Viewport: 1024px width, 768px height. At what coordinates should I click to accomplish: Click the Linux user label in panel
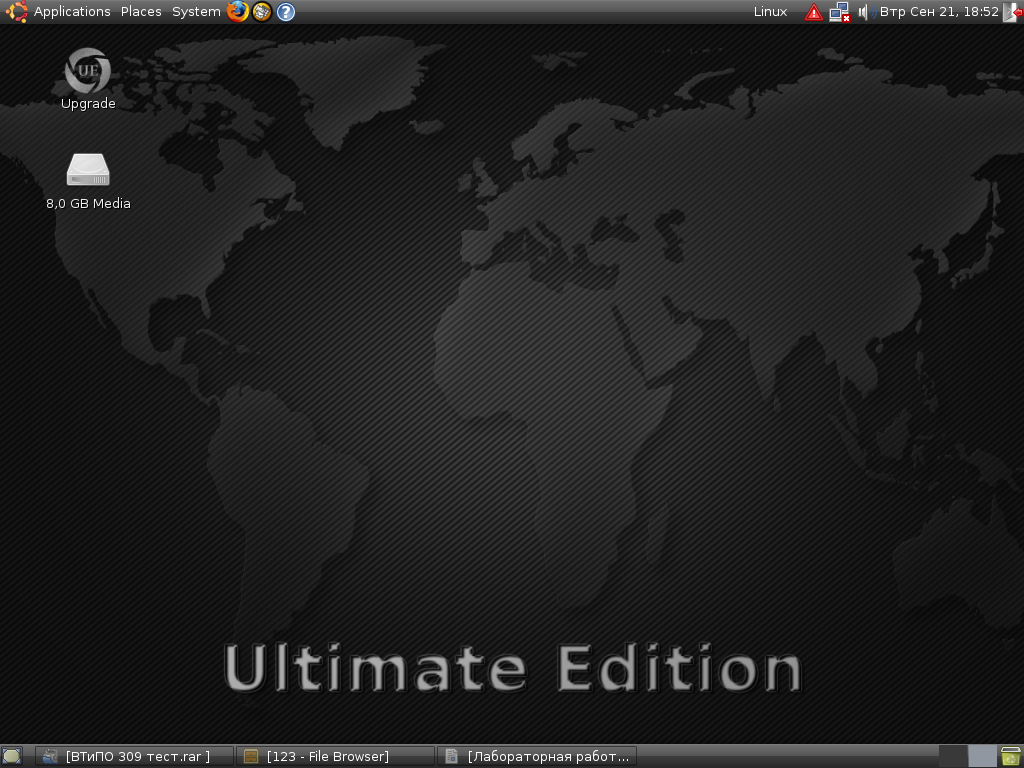[x=770, y=12]
